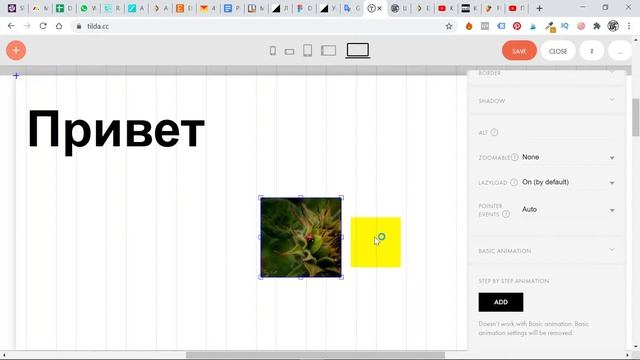
Task: Switch to the Figma browser tab
Action: pos(304,8)
